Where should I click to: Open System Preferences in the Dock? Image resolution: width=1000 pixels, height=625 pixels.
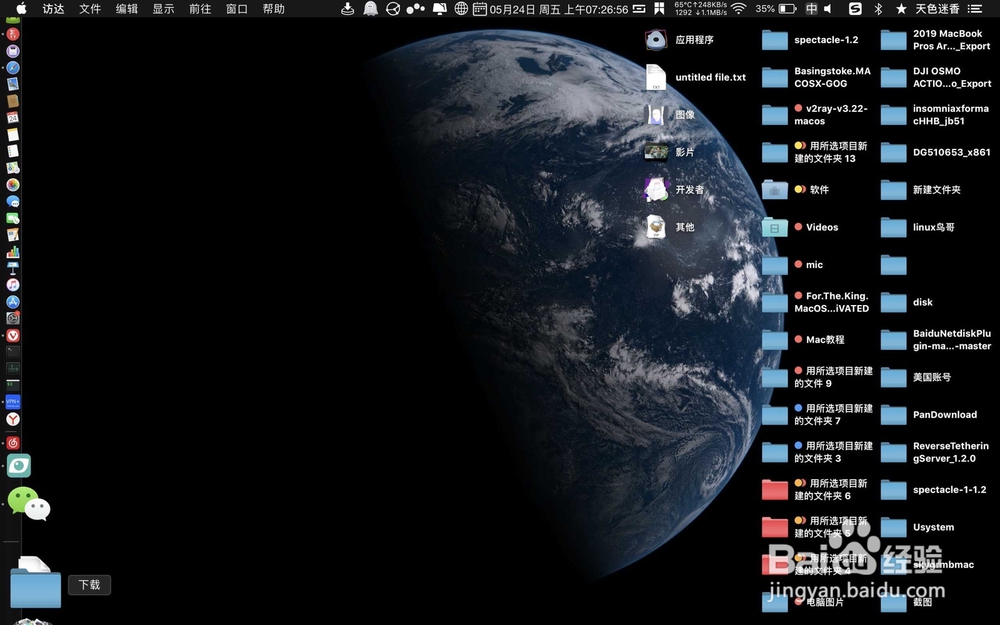13,318
